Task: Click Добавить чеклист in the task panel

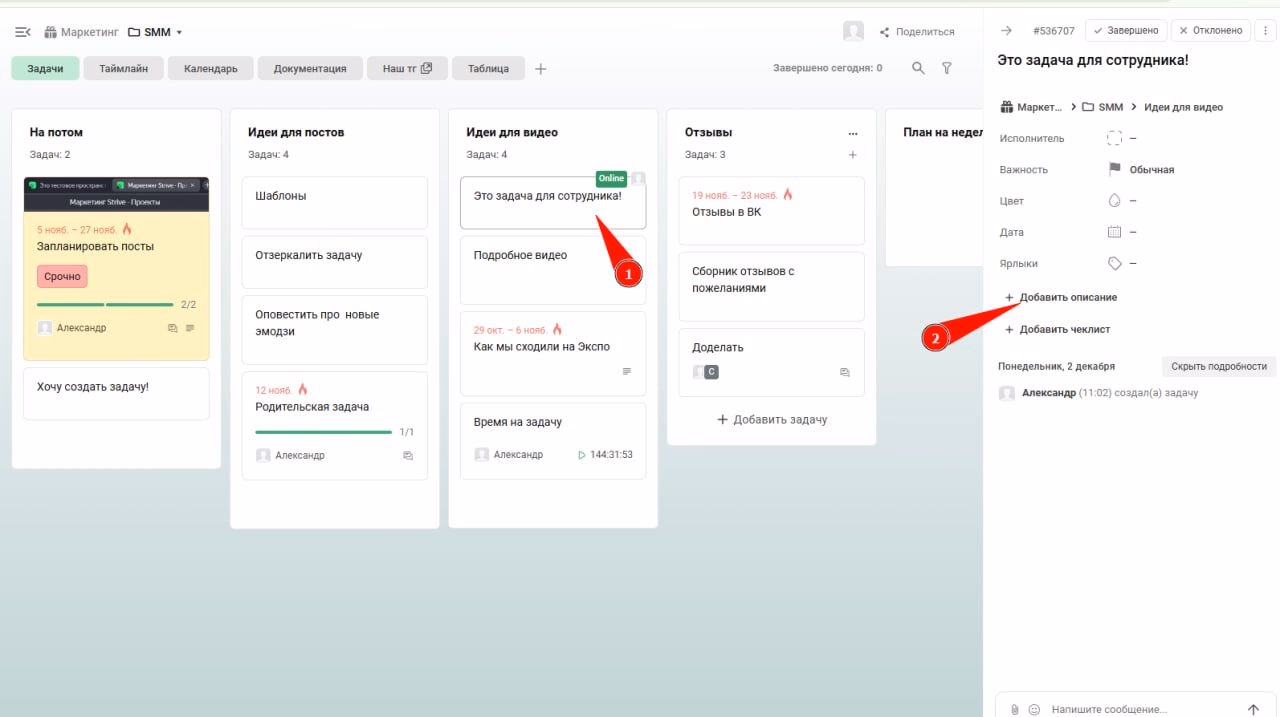Action: (x=1057, y=329)
